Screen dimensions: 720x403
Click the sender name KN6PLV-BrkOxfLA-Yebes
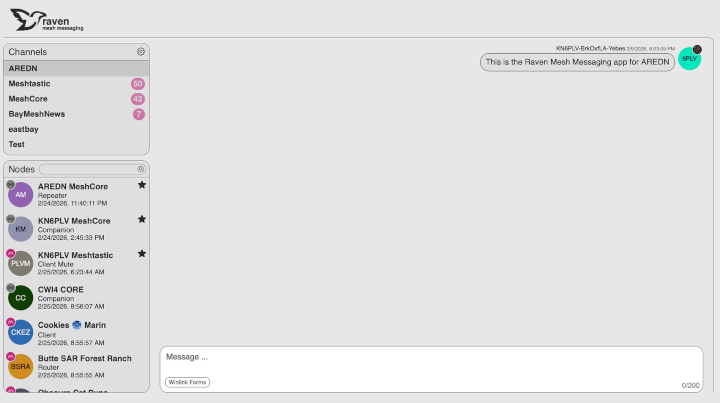point(590,48)
